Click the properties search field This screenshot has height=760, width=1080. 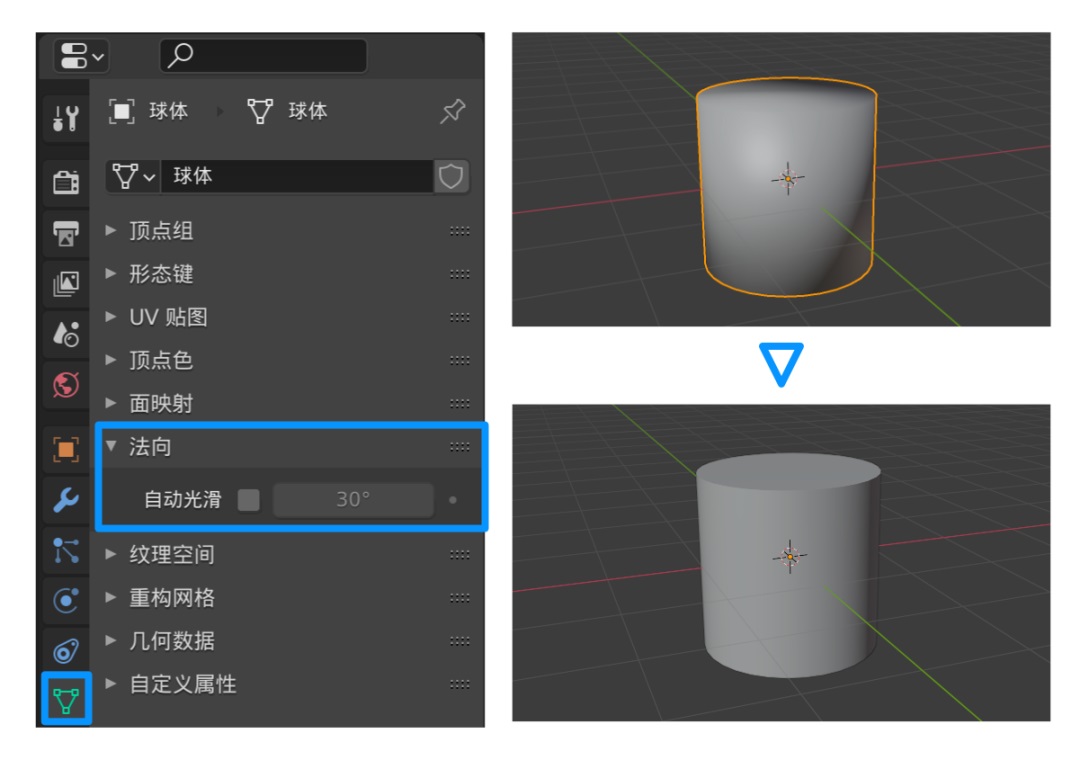tap(263, 56)
